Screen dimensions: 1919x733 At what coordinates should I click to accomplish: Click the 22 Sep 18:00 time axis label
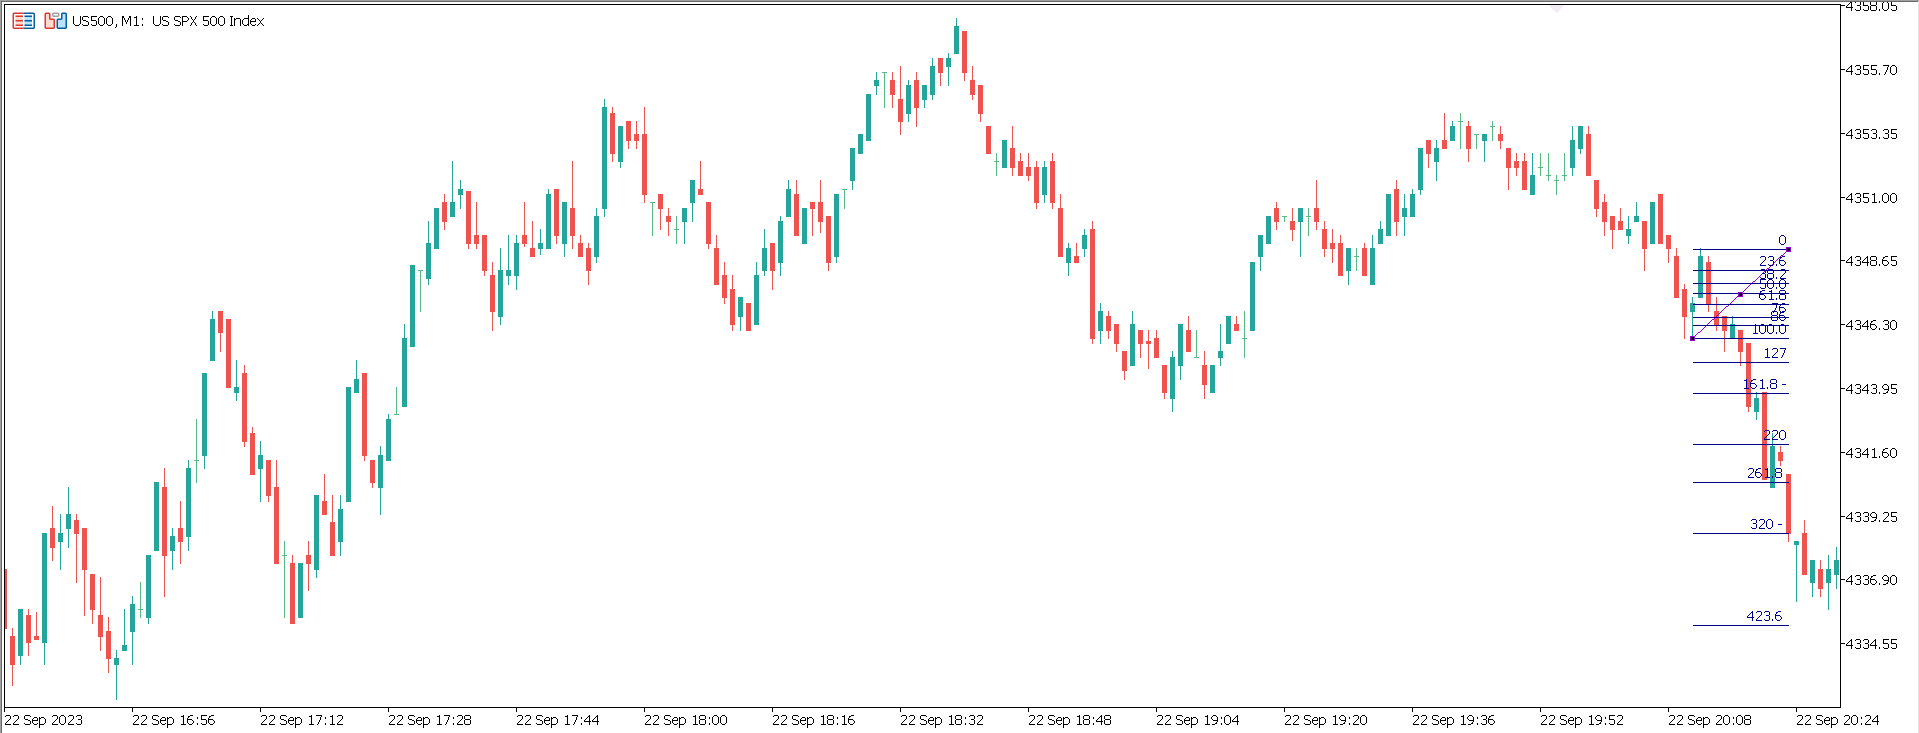pos(685,720)
